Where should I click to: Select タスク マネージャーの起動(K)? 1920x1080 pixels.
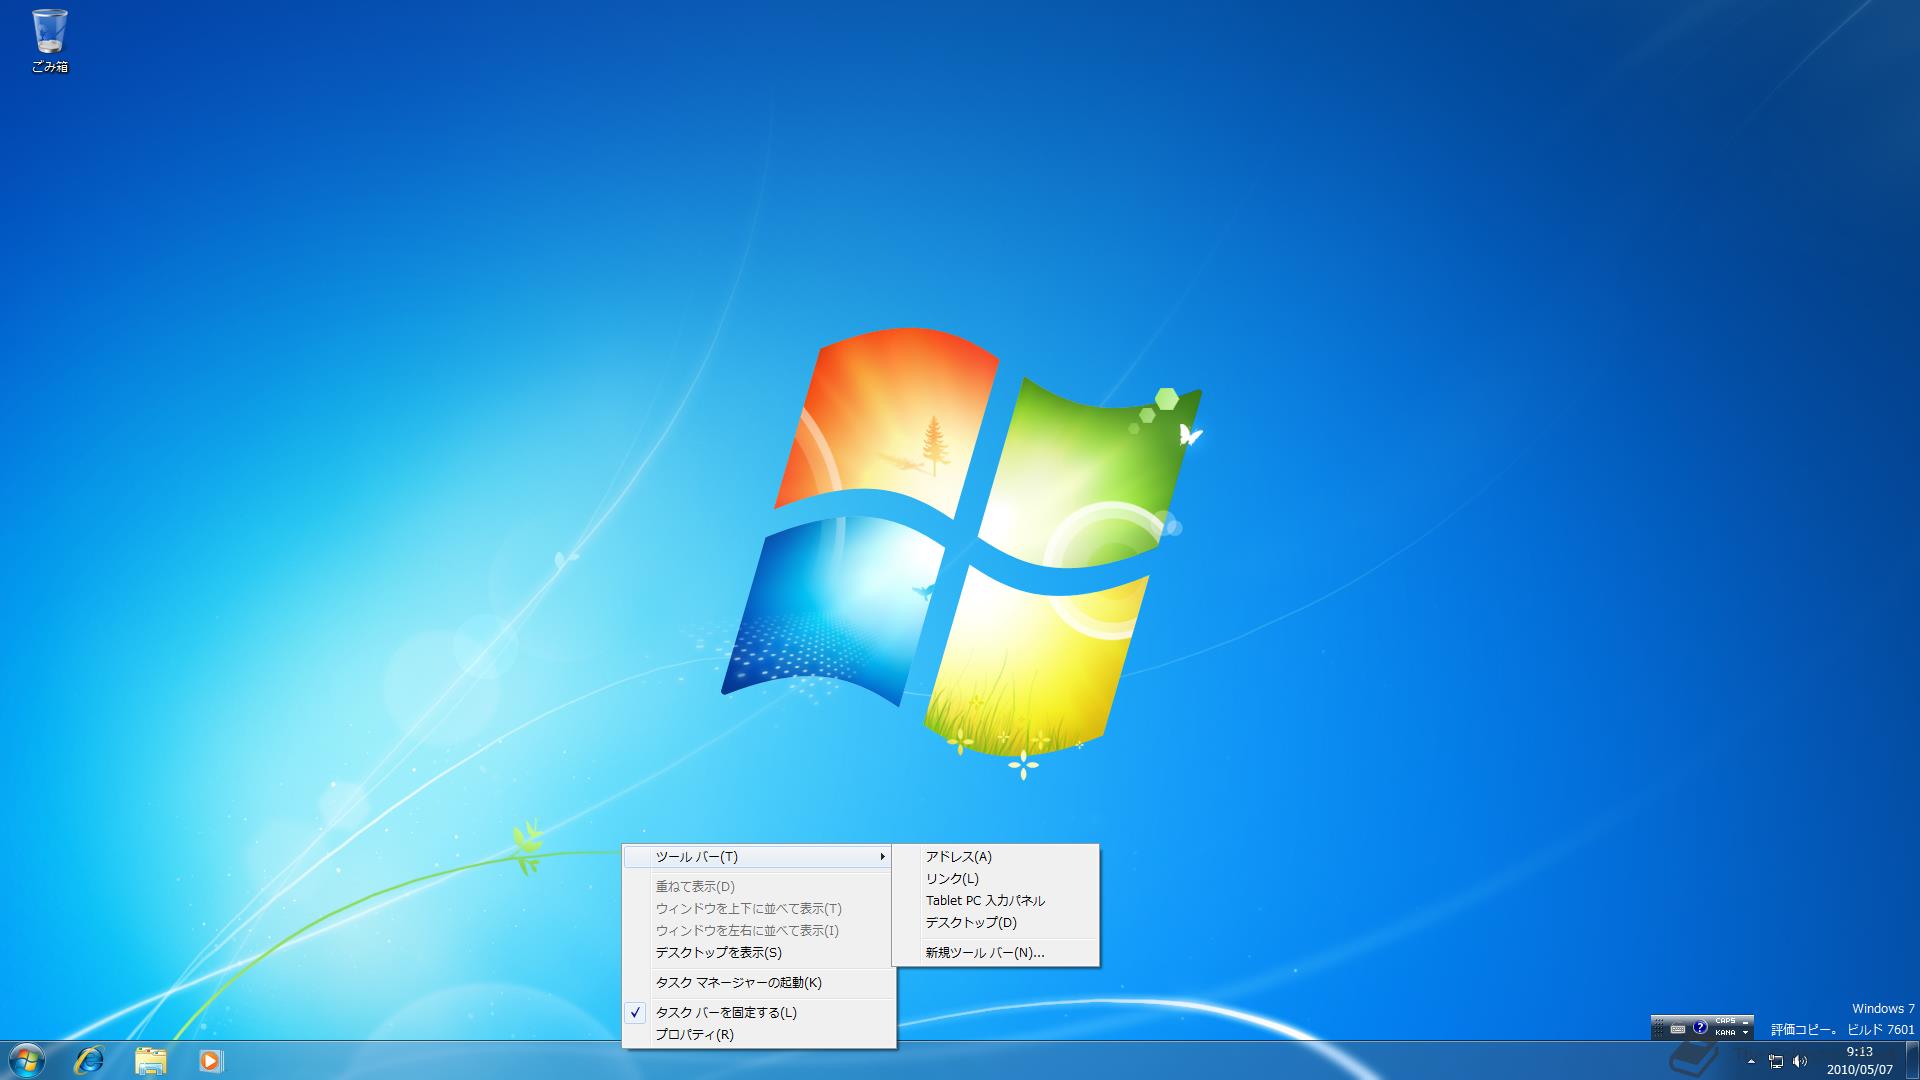tap(759, 983)
